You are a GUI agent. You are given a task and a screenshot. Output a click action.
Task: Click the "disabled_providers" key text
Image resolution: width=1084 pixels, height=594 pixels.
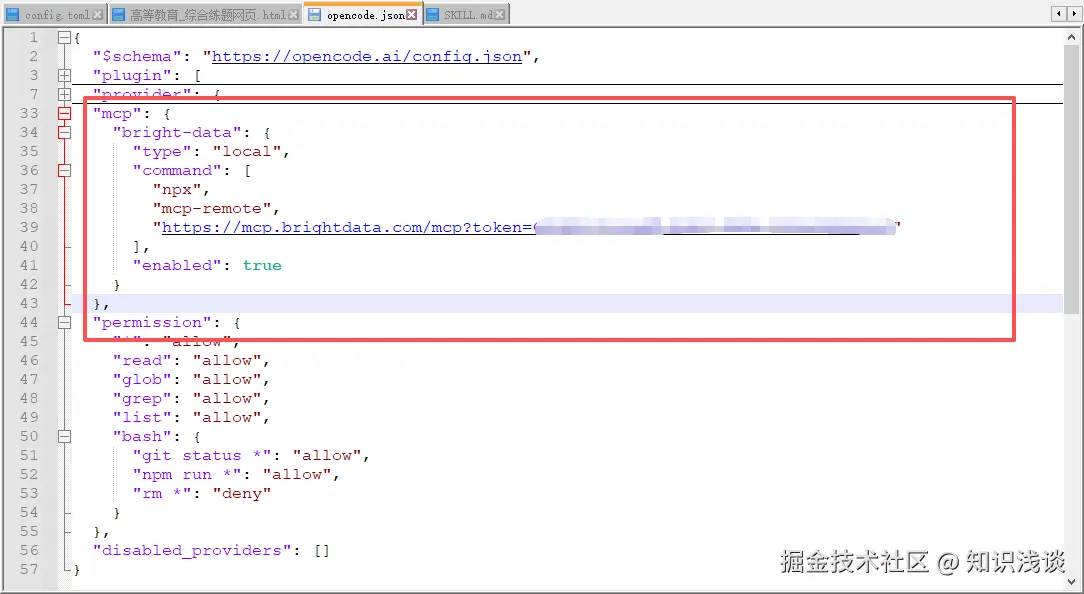tap(192, 550)
